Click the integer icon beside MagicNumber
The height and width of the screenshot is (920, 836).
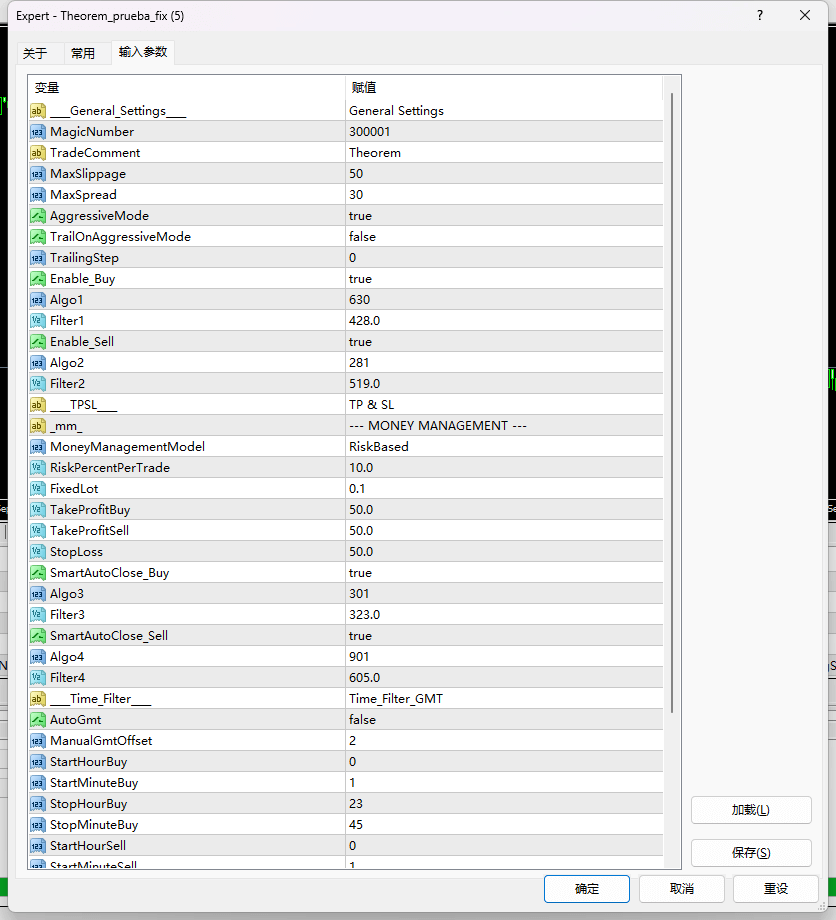[x=38, y=132]
